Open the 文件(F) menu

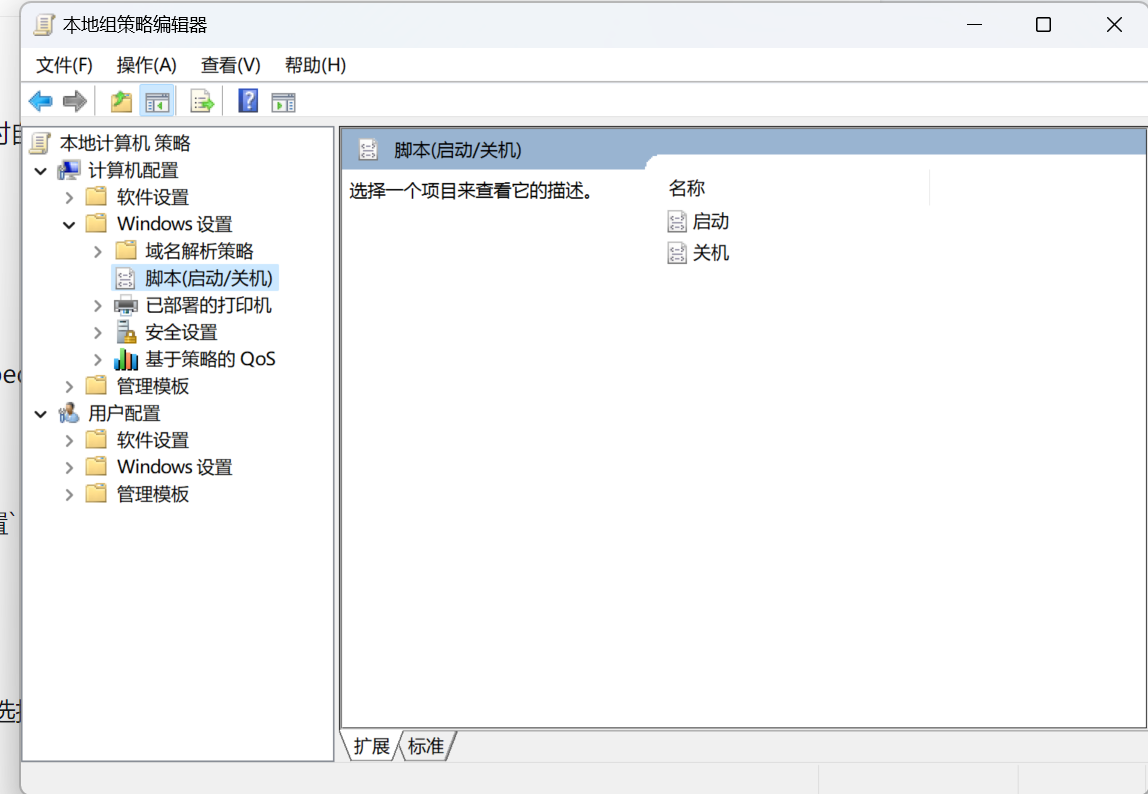(64, 65)
